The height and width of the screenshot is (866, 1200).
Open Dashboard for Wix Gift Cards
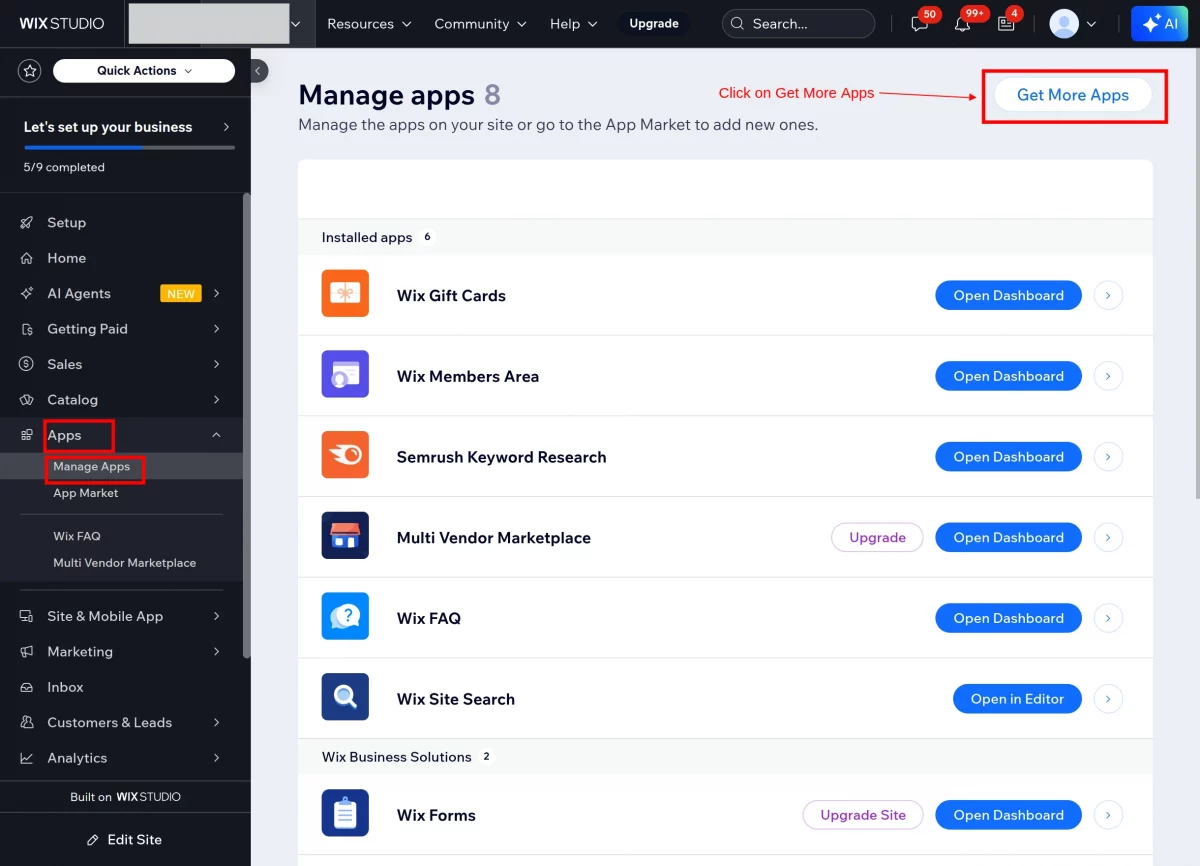[1008, 295]
